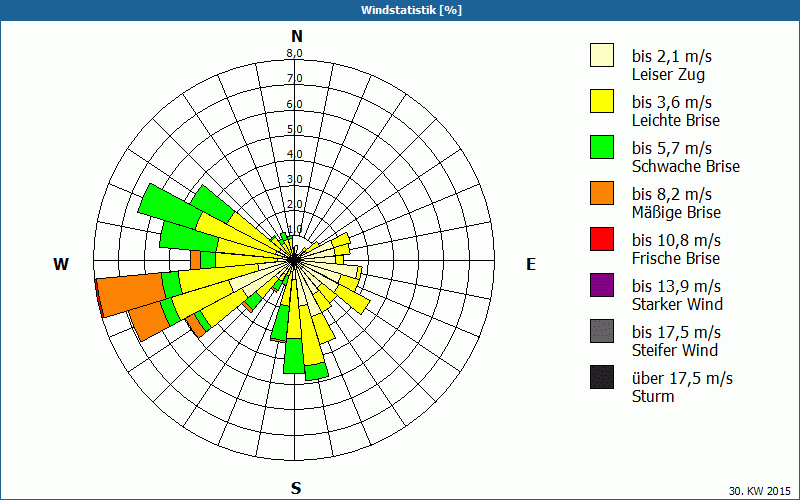This screenshot has width=800, height=500.
Task: Click the 'bis 10,8 m/s' legend text
Action: [x=677, y=240]
